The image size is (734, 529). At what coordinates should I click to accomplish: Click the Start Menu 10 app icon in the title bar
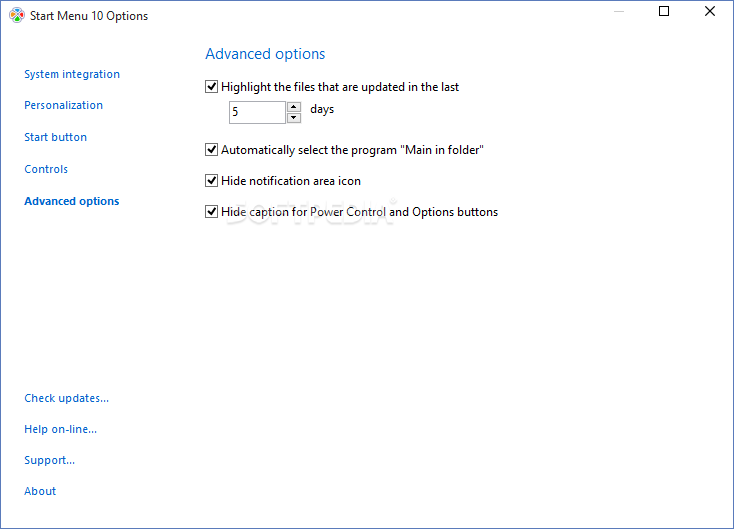pos(17,15)
